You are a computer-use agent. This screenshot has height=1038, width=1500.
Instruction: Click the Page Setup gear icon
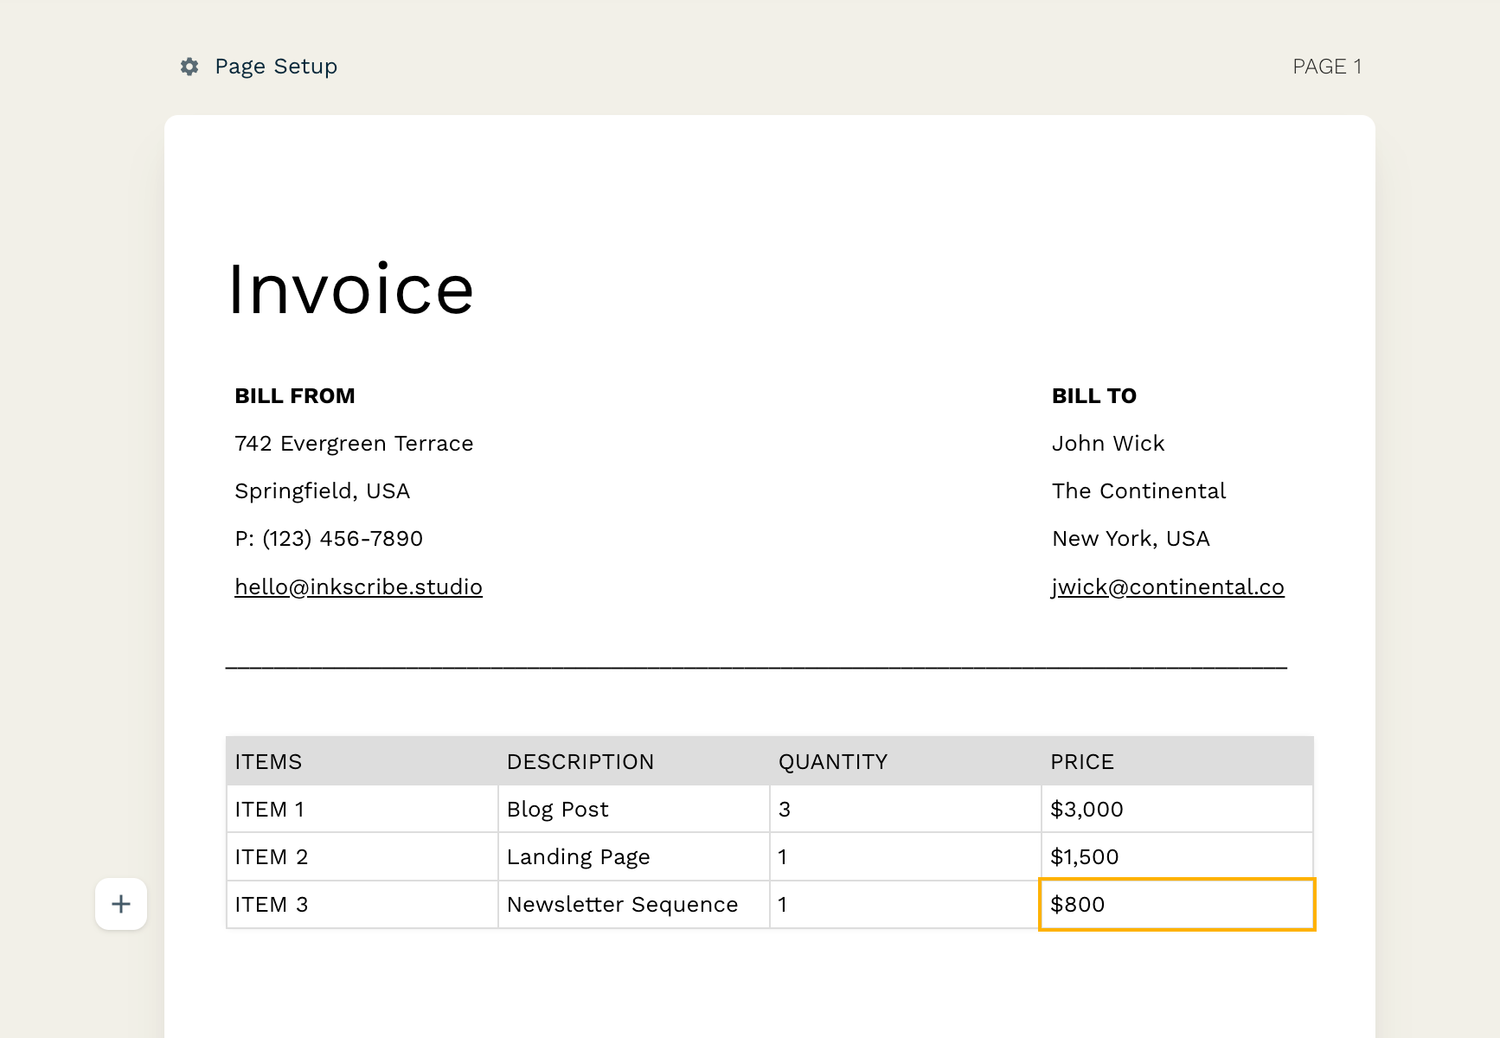pos(189,67)
